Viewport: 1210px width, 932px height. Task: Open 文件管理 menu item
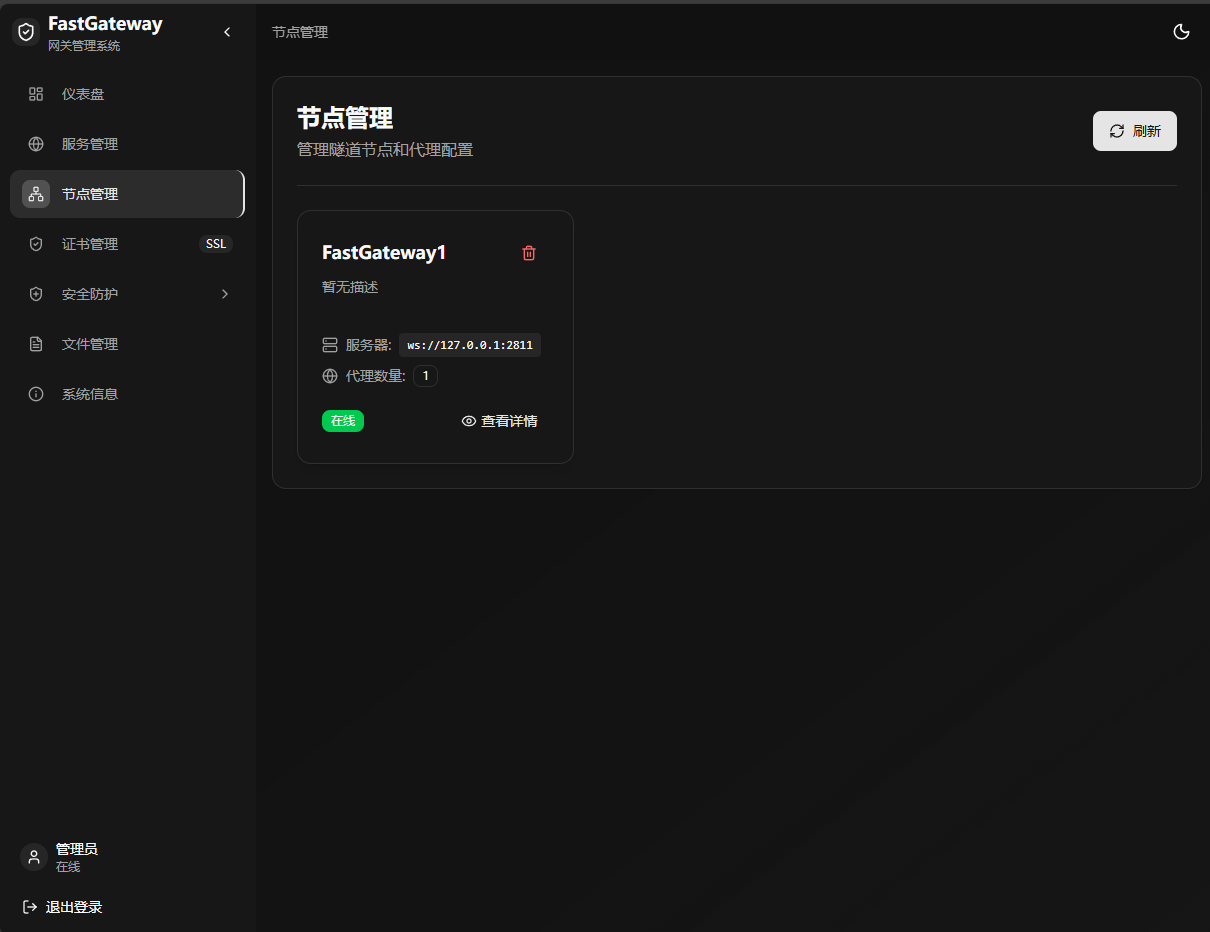pyautogui.click(x=127, y=344)
